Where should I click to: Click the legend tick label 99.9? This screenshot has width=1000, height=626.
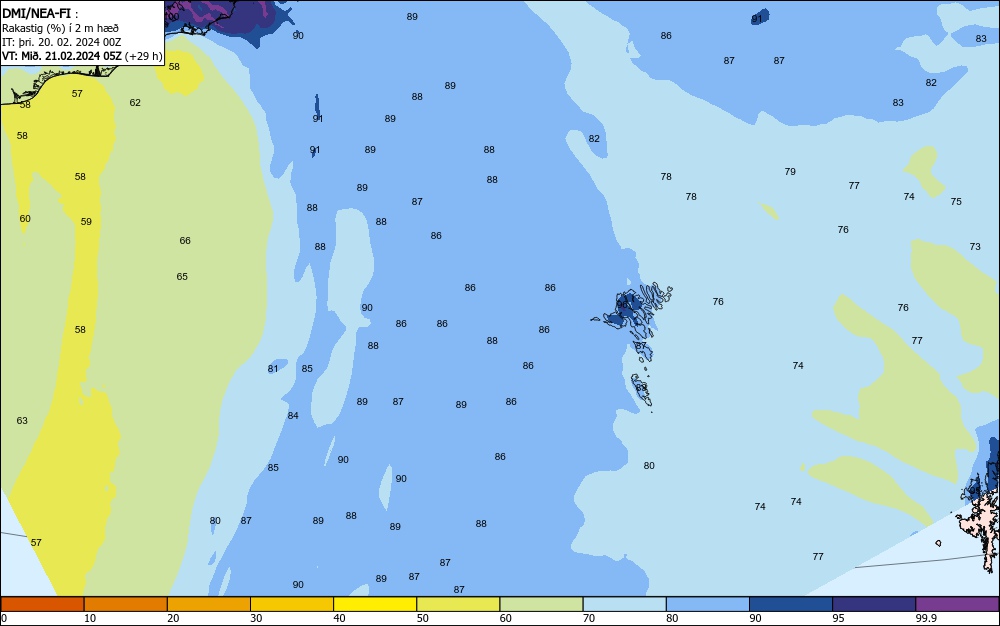[926, 618]
